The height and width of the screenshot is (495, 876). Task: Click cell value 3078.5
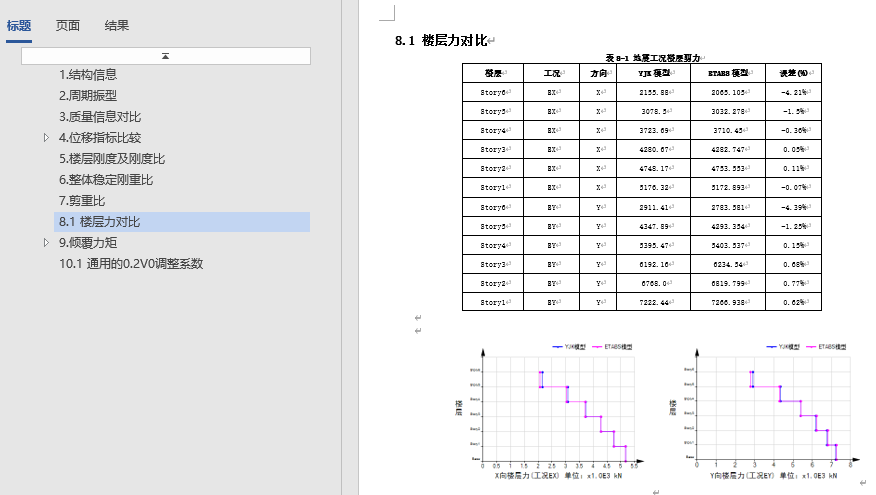point(654,112)
